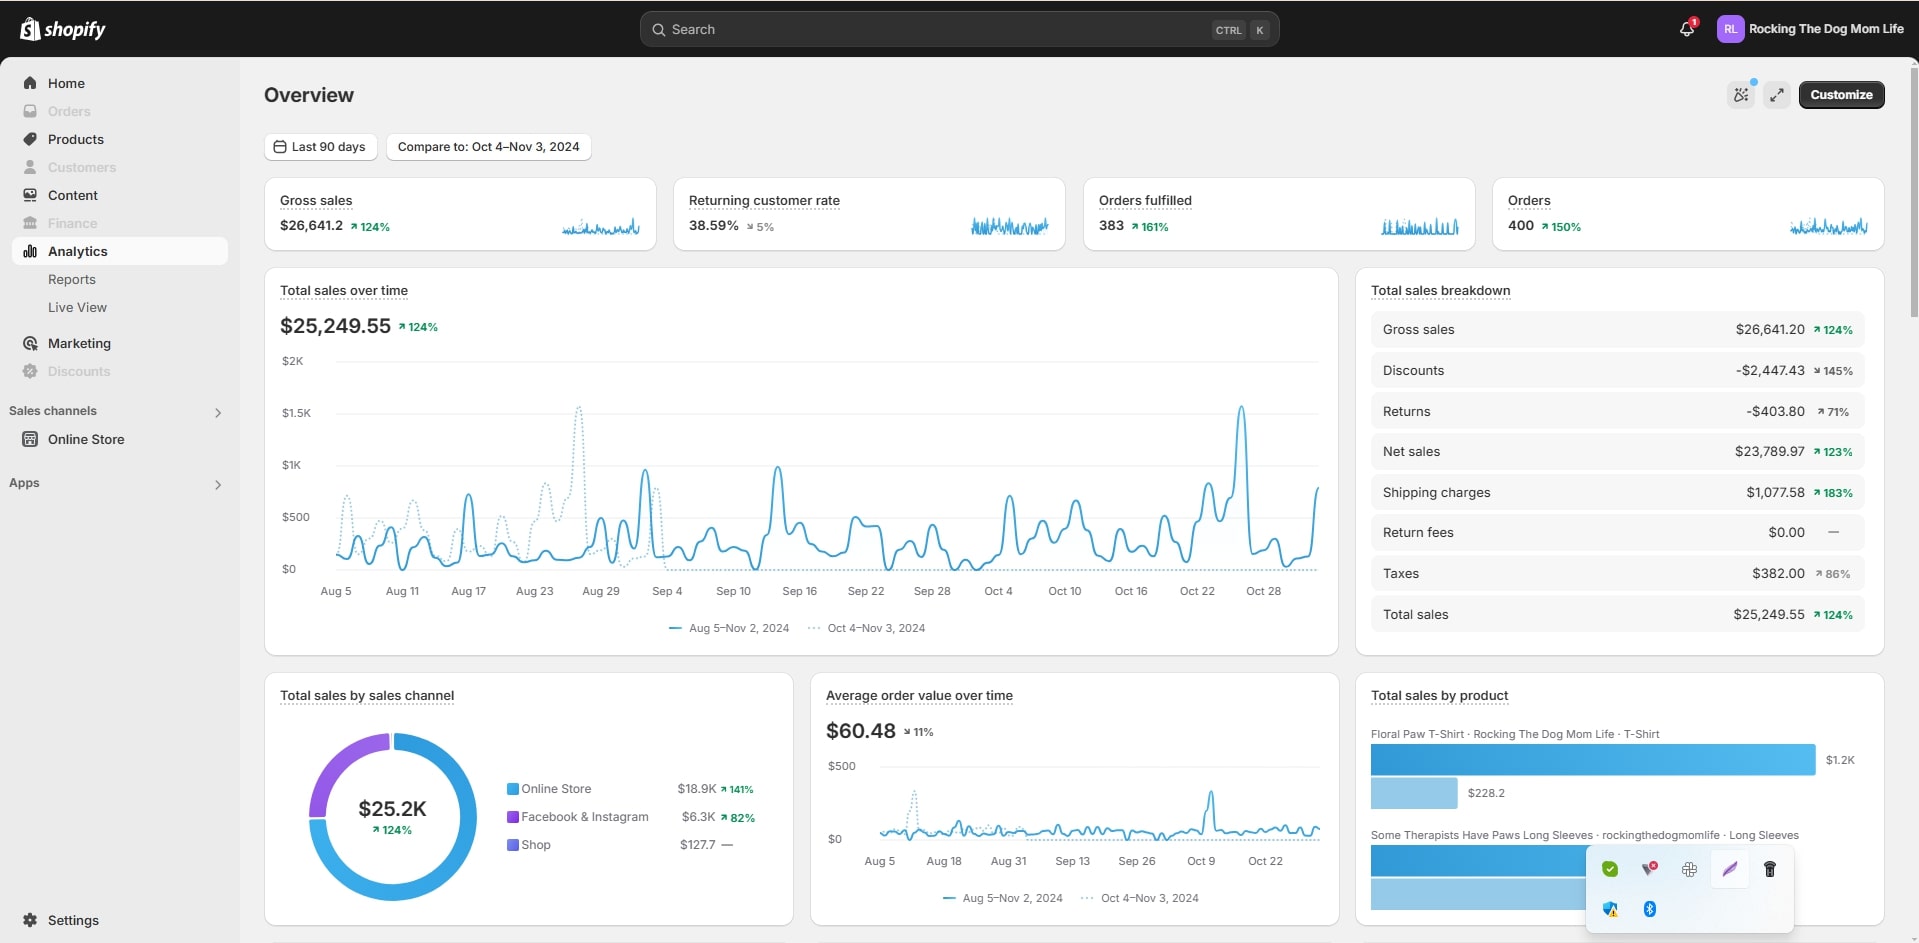This screenshot has height=943, width=1919.
Task: Click the confetti what's new icon
Action: tap(1741, 95)
